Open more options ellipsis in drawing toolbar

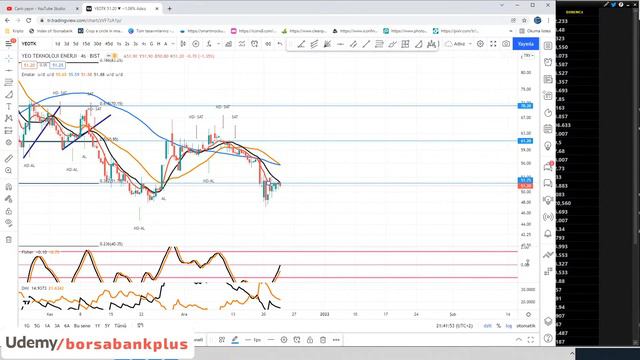[336, 340]
